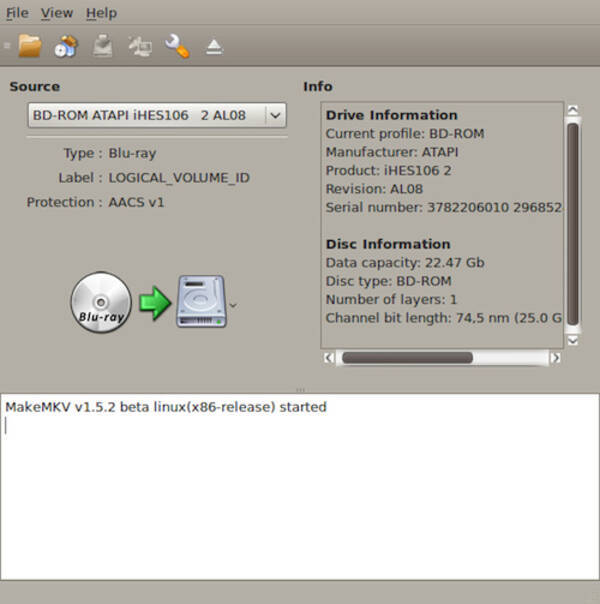Click the Info panel right scroll arrow
This screenshot has width=600, height=604.
pyautogui.click(x=555, y=357)
